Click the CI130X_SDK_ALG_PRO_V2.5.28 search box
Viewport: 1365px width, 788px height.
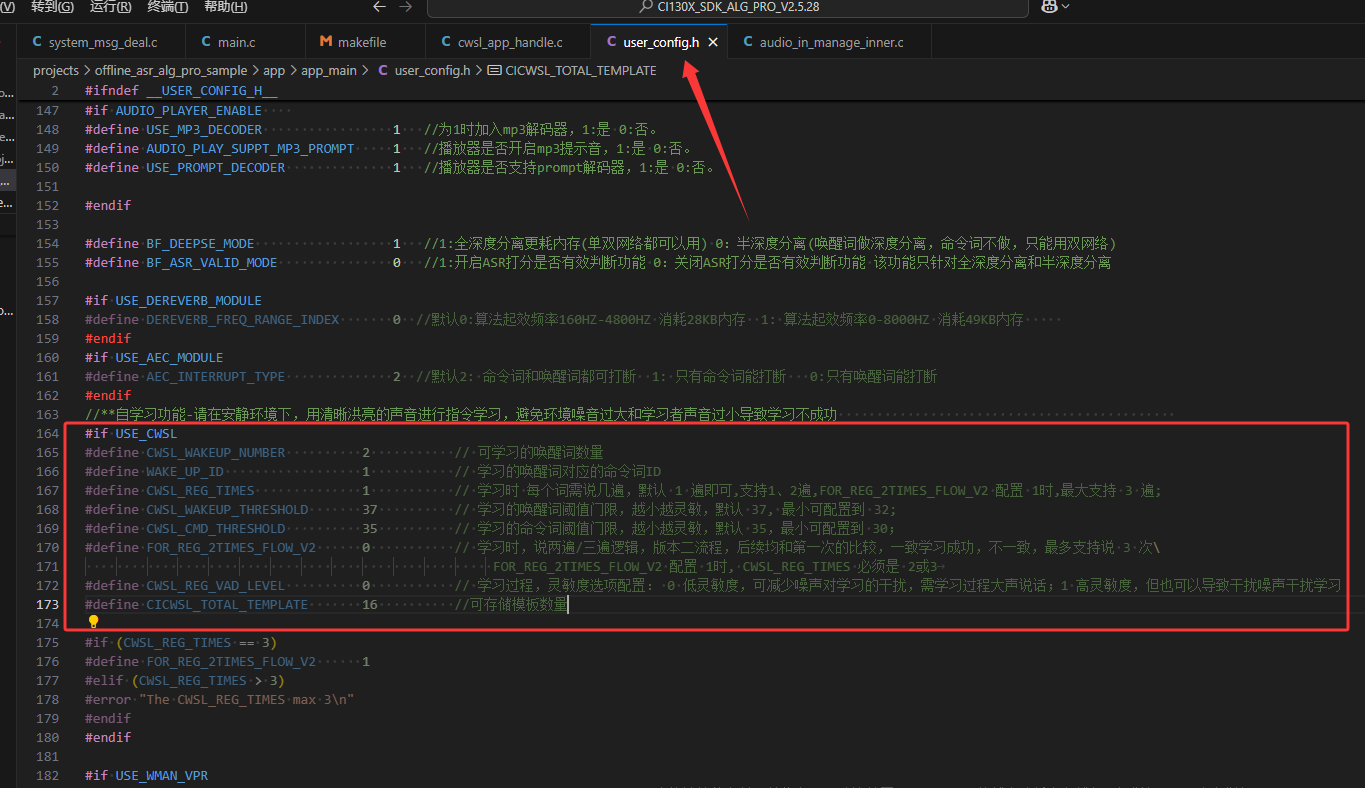pos(727,7)
